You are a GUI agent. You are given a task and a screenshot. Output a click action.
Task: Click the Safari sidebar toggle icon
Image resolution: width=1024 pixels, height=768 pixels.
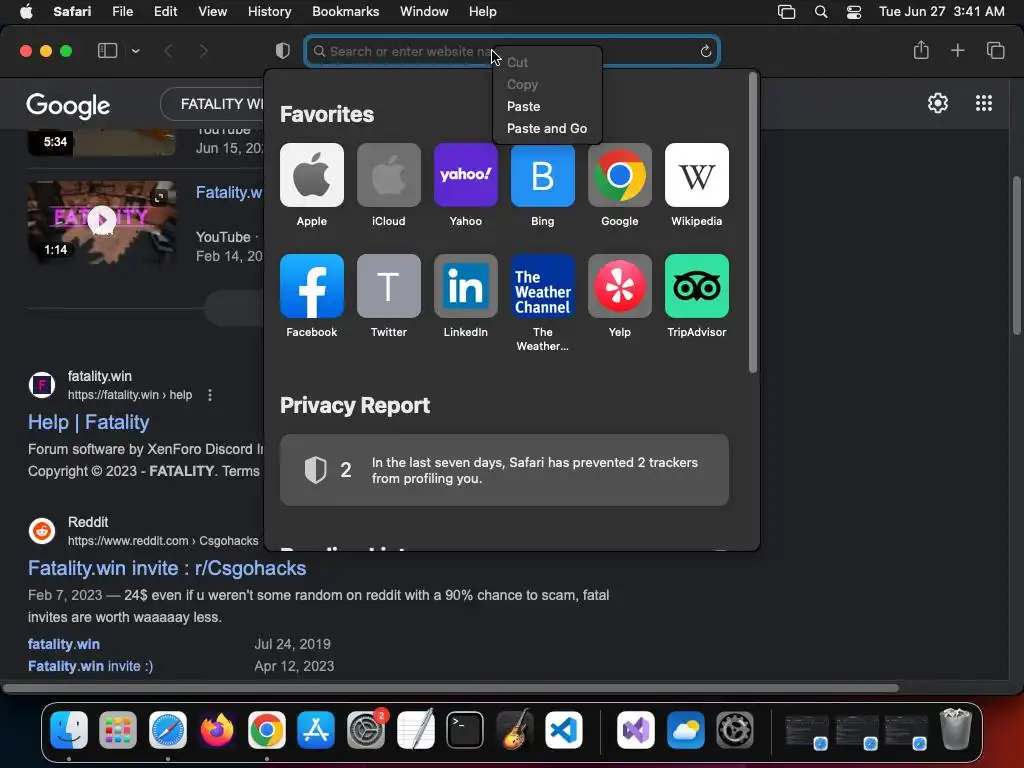click(107, 51)
